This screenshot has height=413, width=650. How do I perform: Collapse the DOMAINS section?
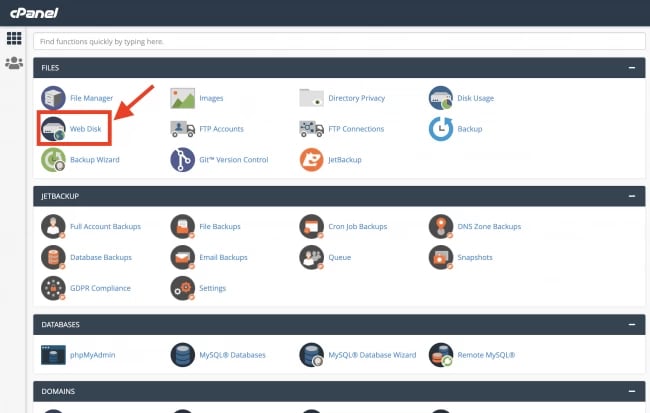pyautogui.click(x=631, y=391)
